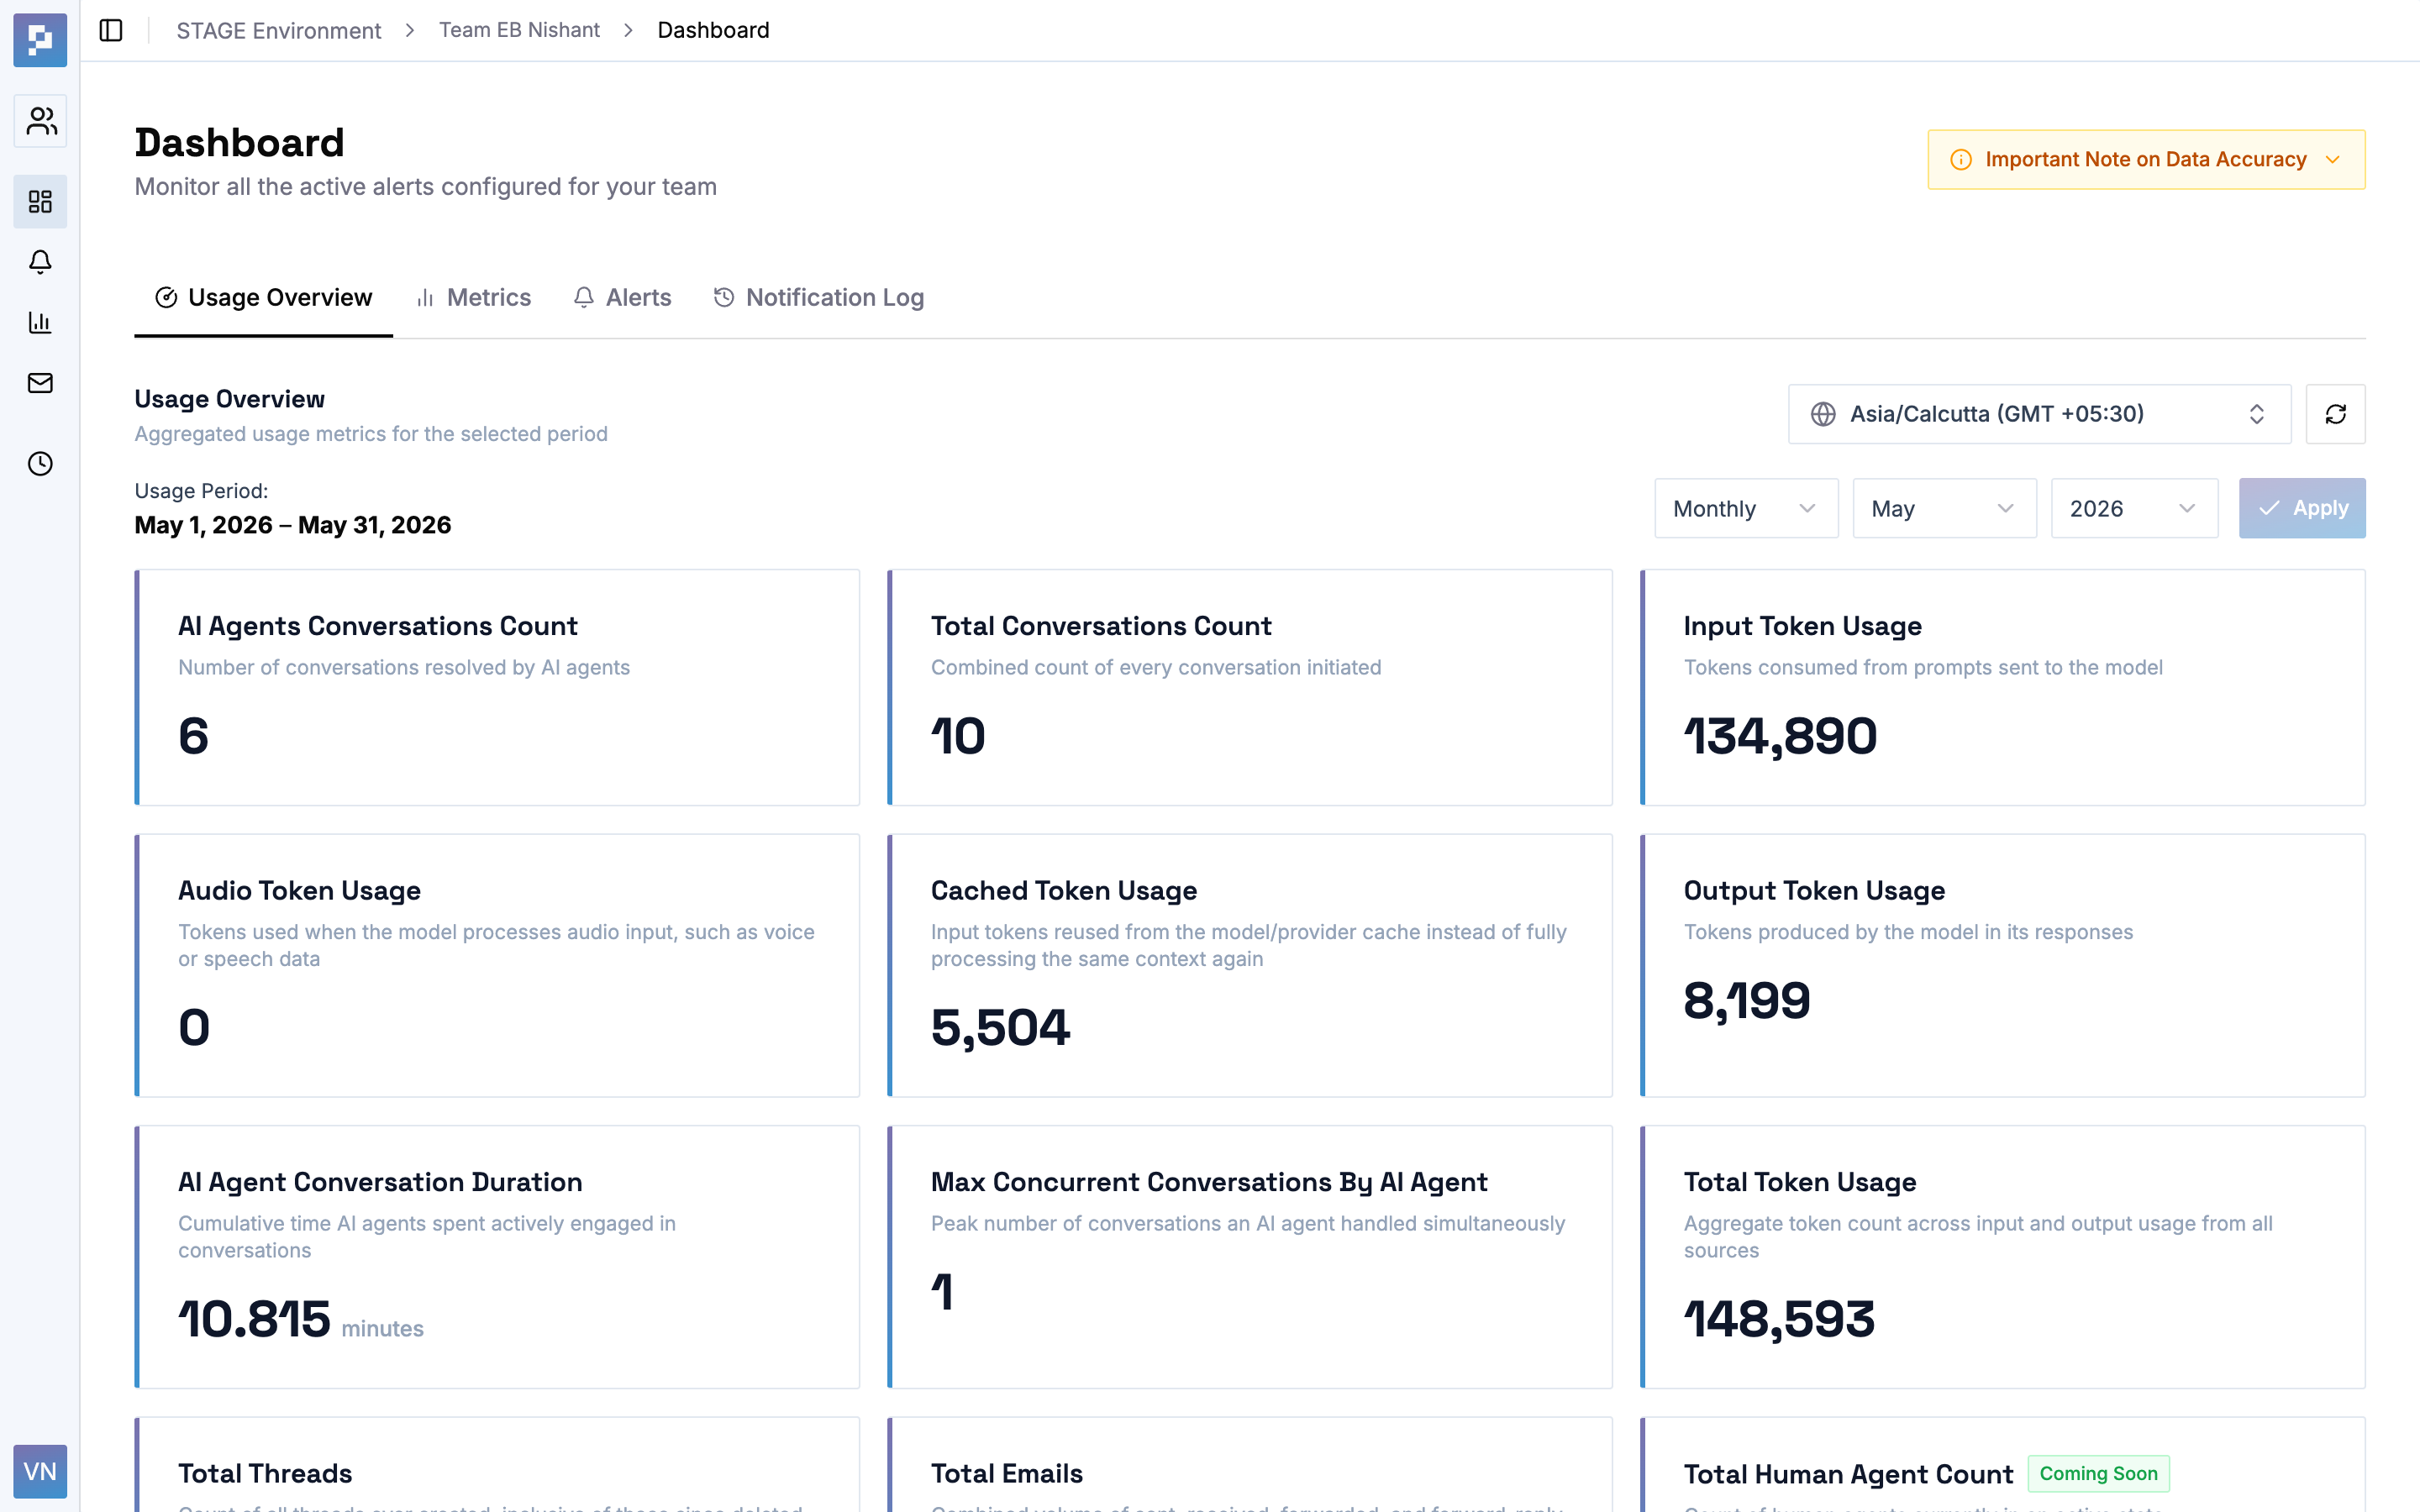Viewport: 2420px width, 1512px height.
Task: Open the Monthly period dropdown
Action: (1746, 509)
